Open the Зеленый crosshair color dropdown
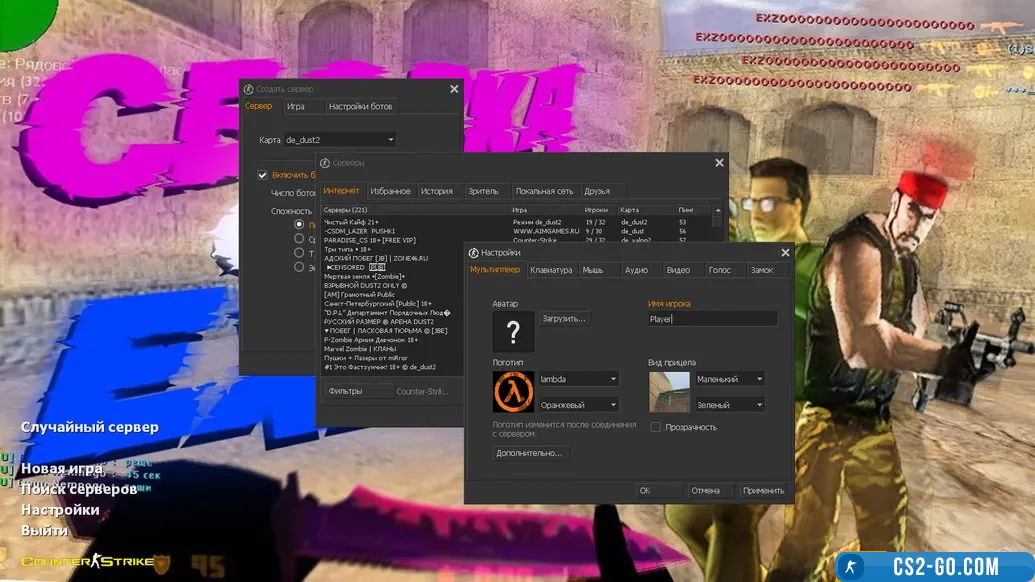1035x582 pixels. [730, 405]
